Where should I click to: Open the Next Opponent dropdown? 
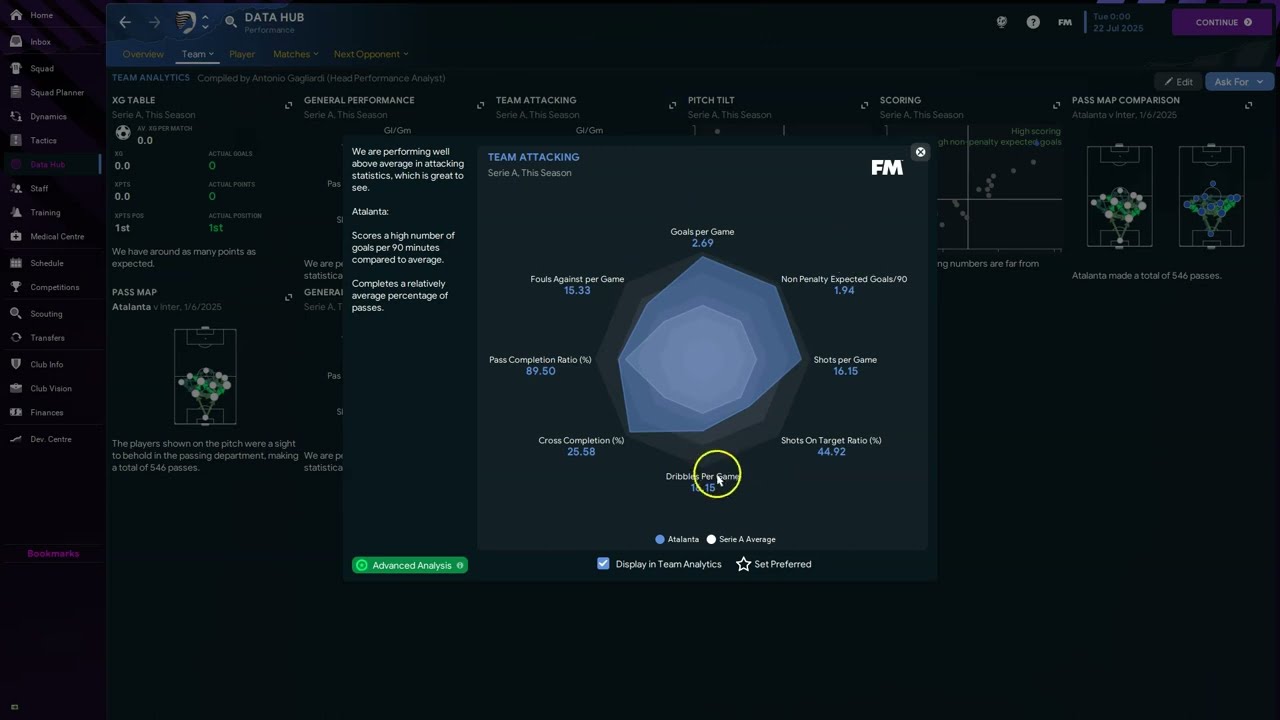coord(371,54)
